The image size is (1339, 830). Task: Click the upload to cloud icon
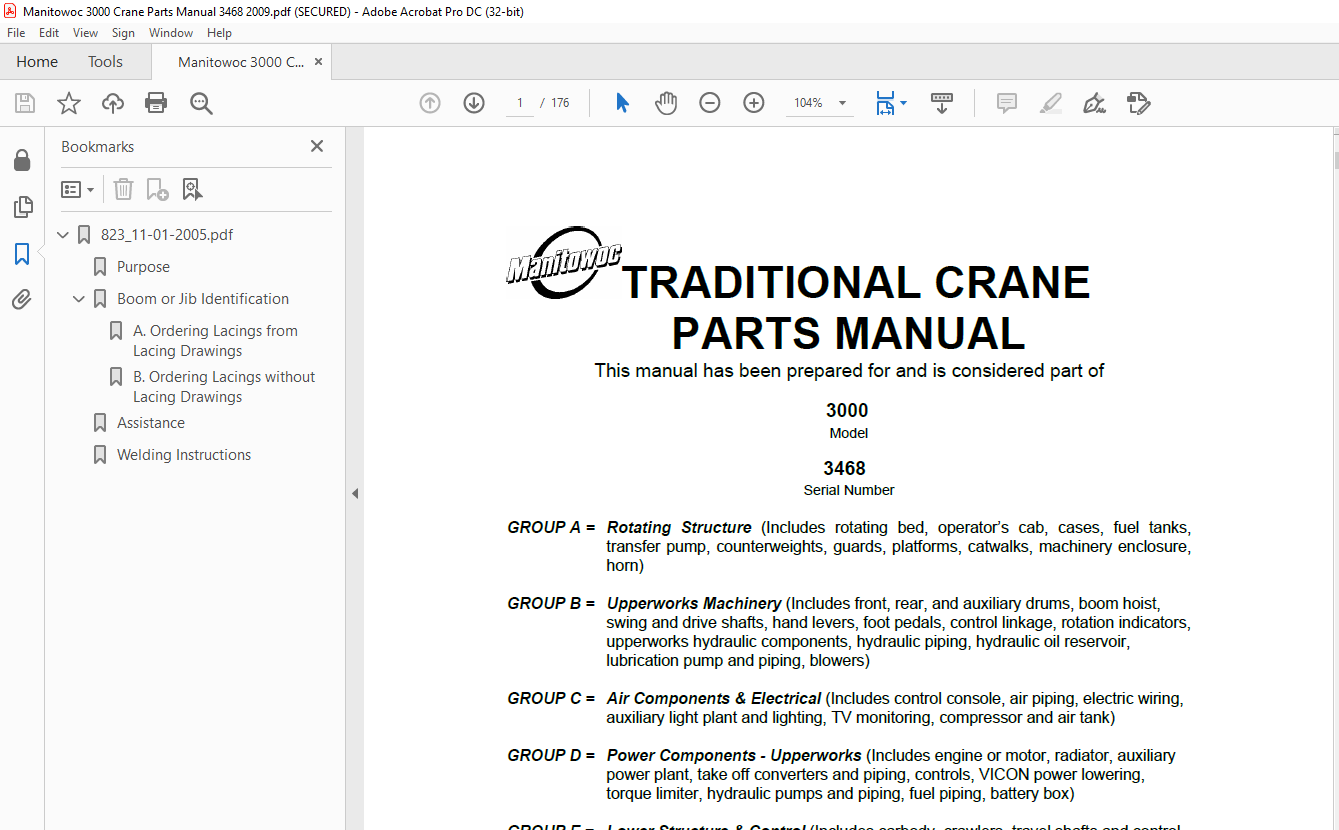[113, 103]
